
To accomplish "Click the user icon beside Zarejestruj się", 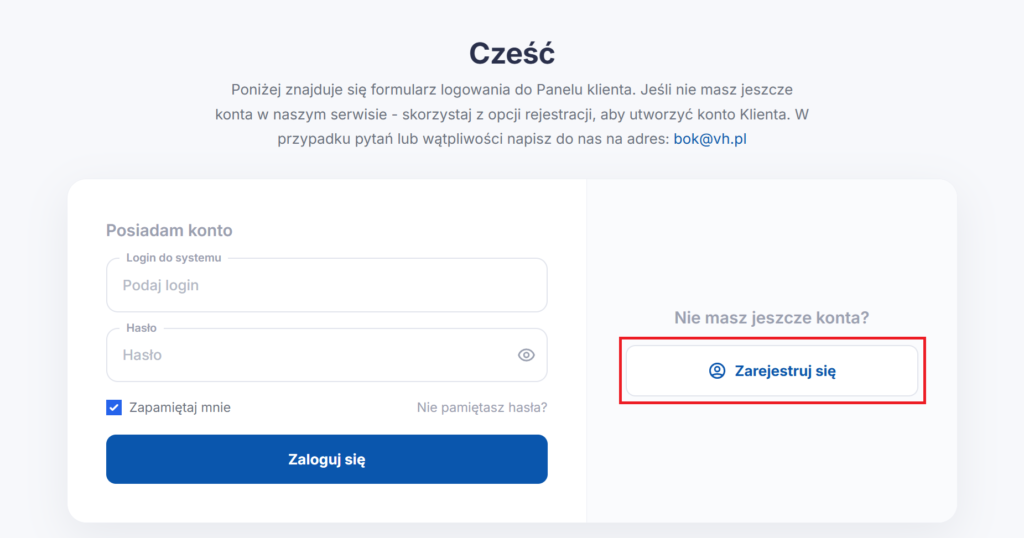I will [x=717, y=371].
